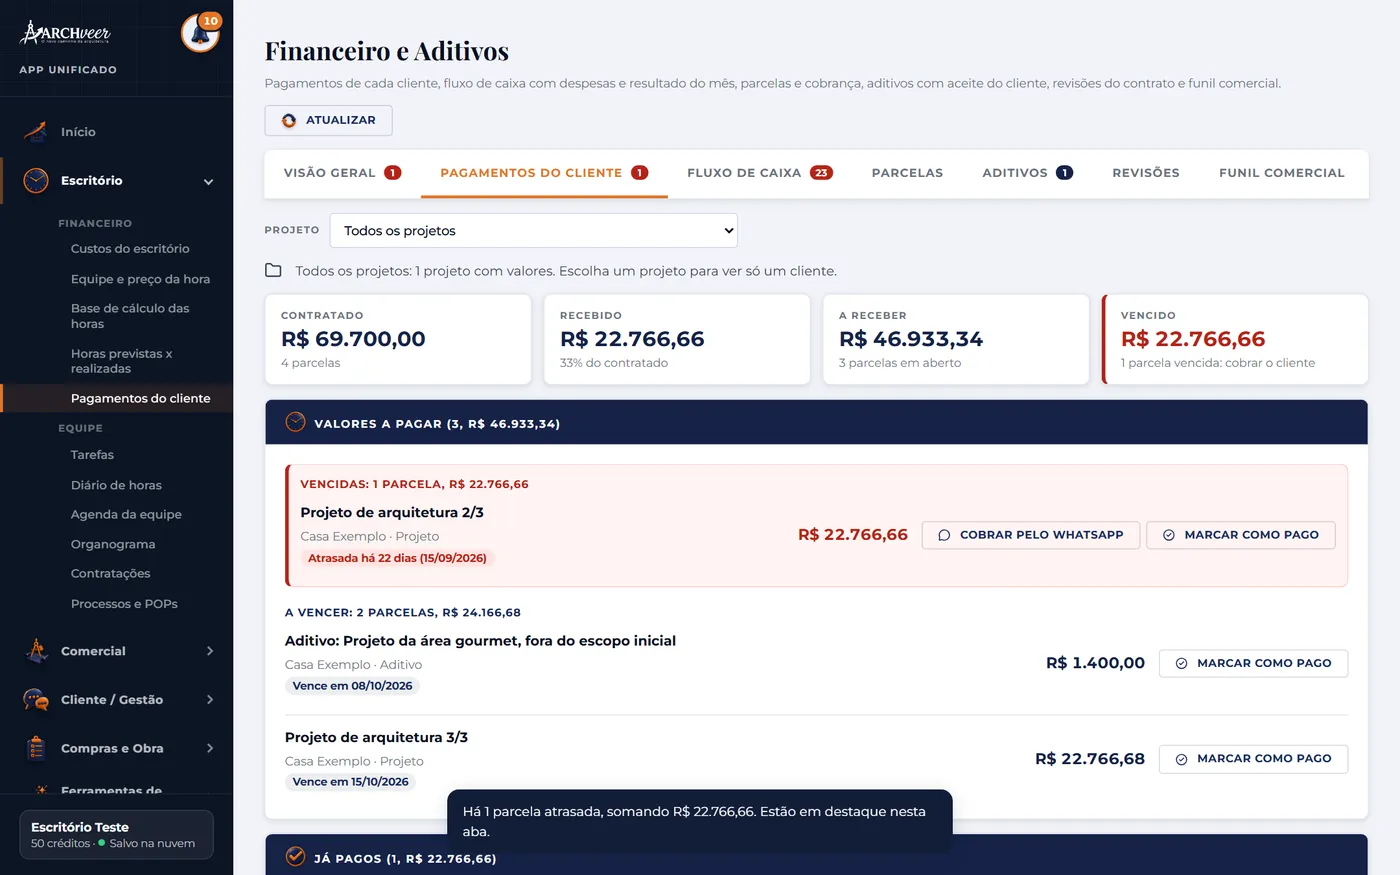The height and width of the screenshot is (875, 1400).
Task: Click 'A vencer: 2 parcelas, R$ 24.166,68' heading
Action: click(403, 613)
